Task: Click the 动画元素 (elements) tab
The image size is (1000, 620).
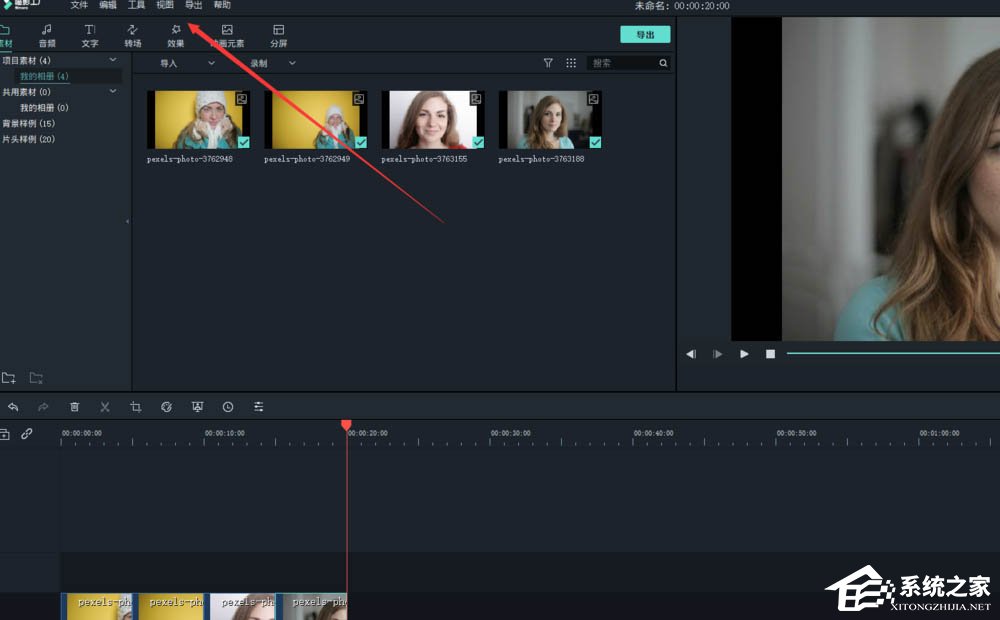Action: point(227,36)
